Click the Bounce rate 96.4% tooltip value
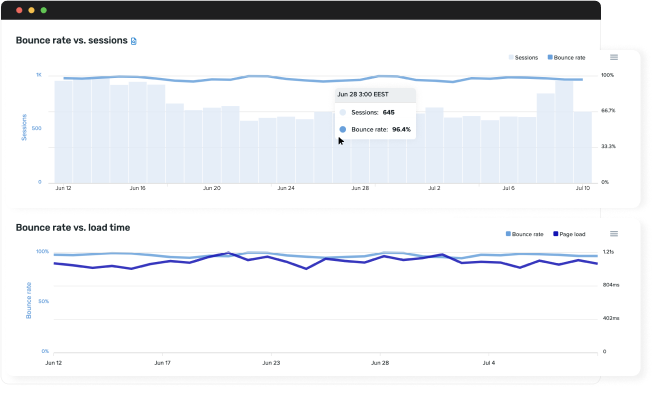This screenshot has height=410, width=654. point(401,129)
